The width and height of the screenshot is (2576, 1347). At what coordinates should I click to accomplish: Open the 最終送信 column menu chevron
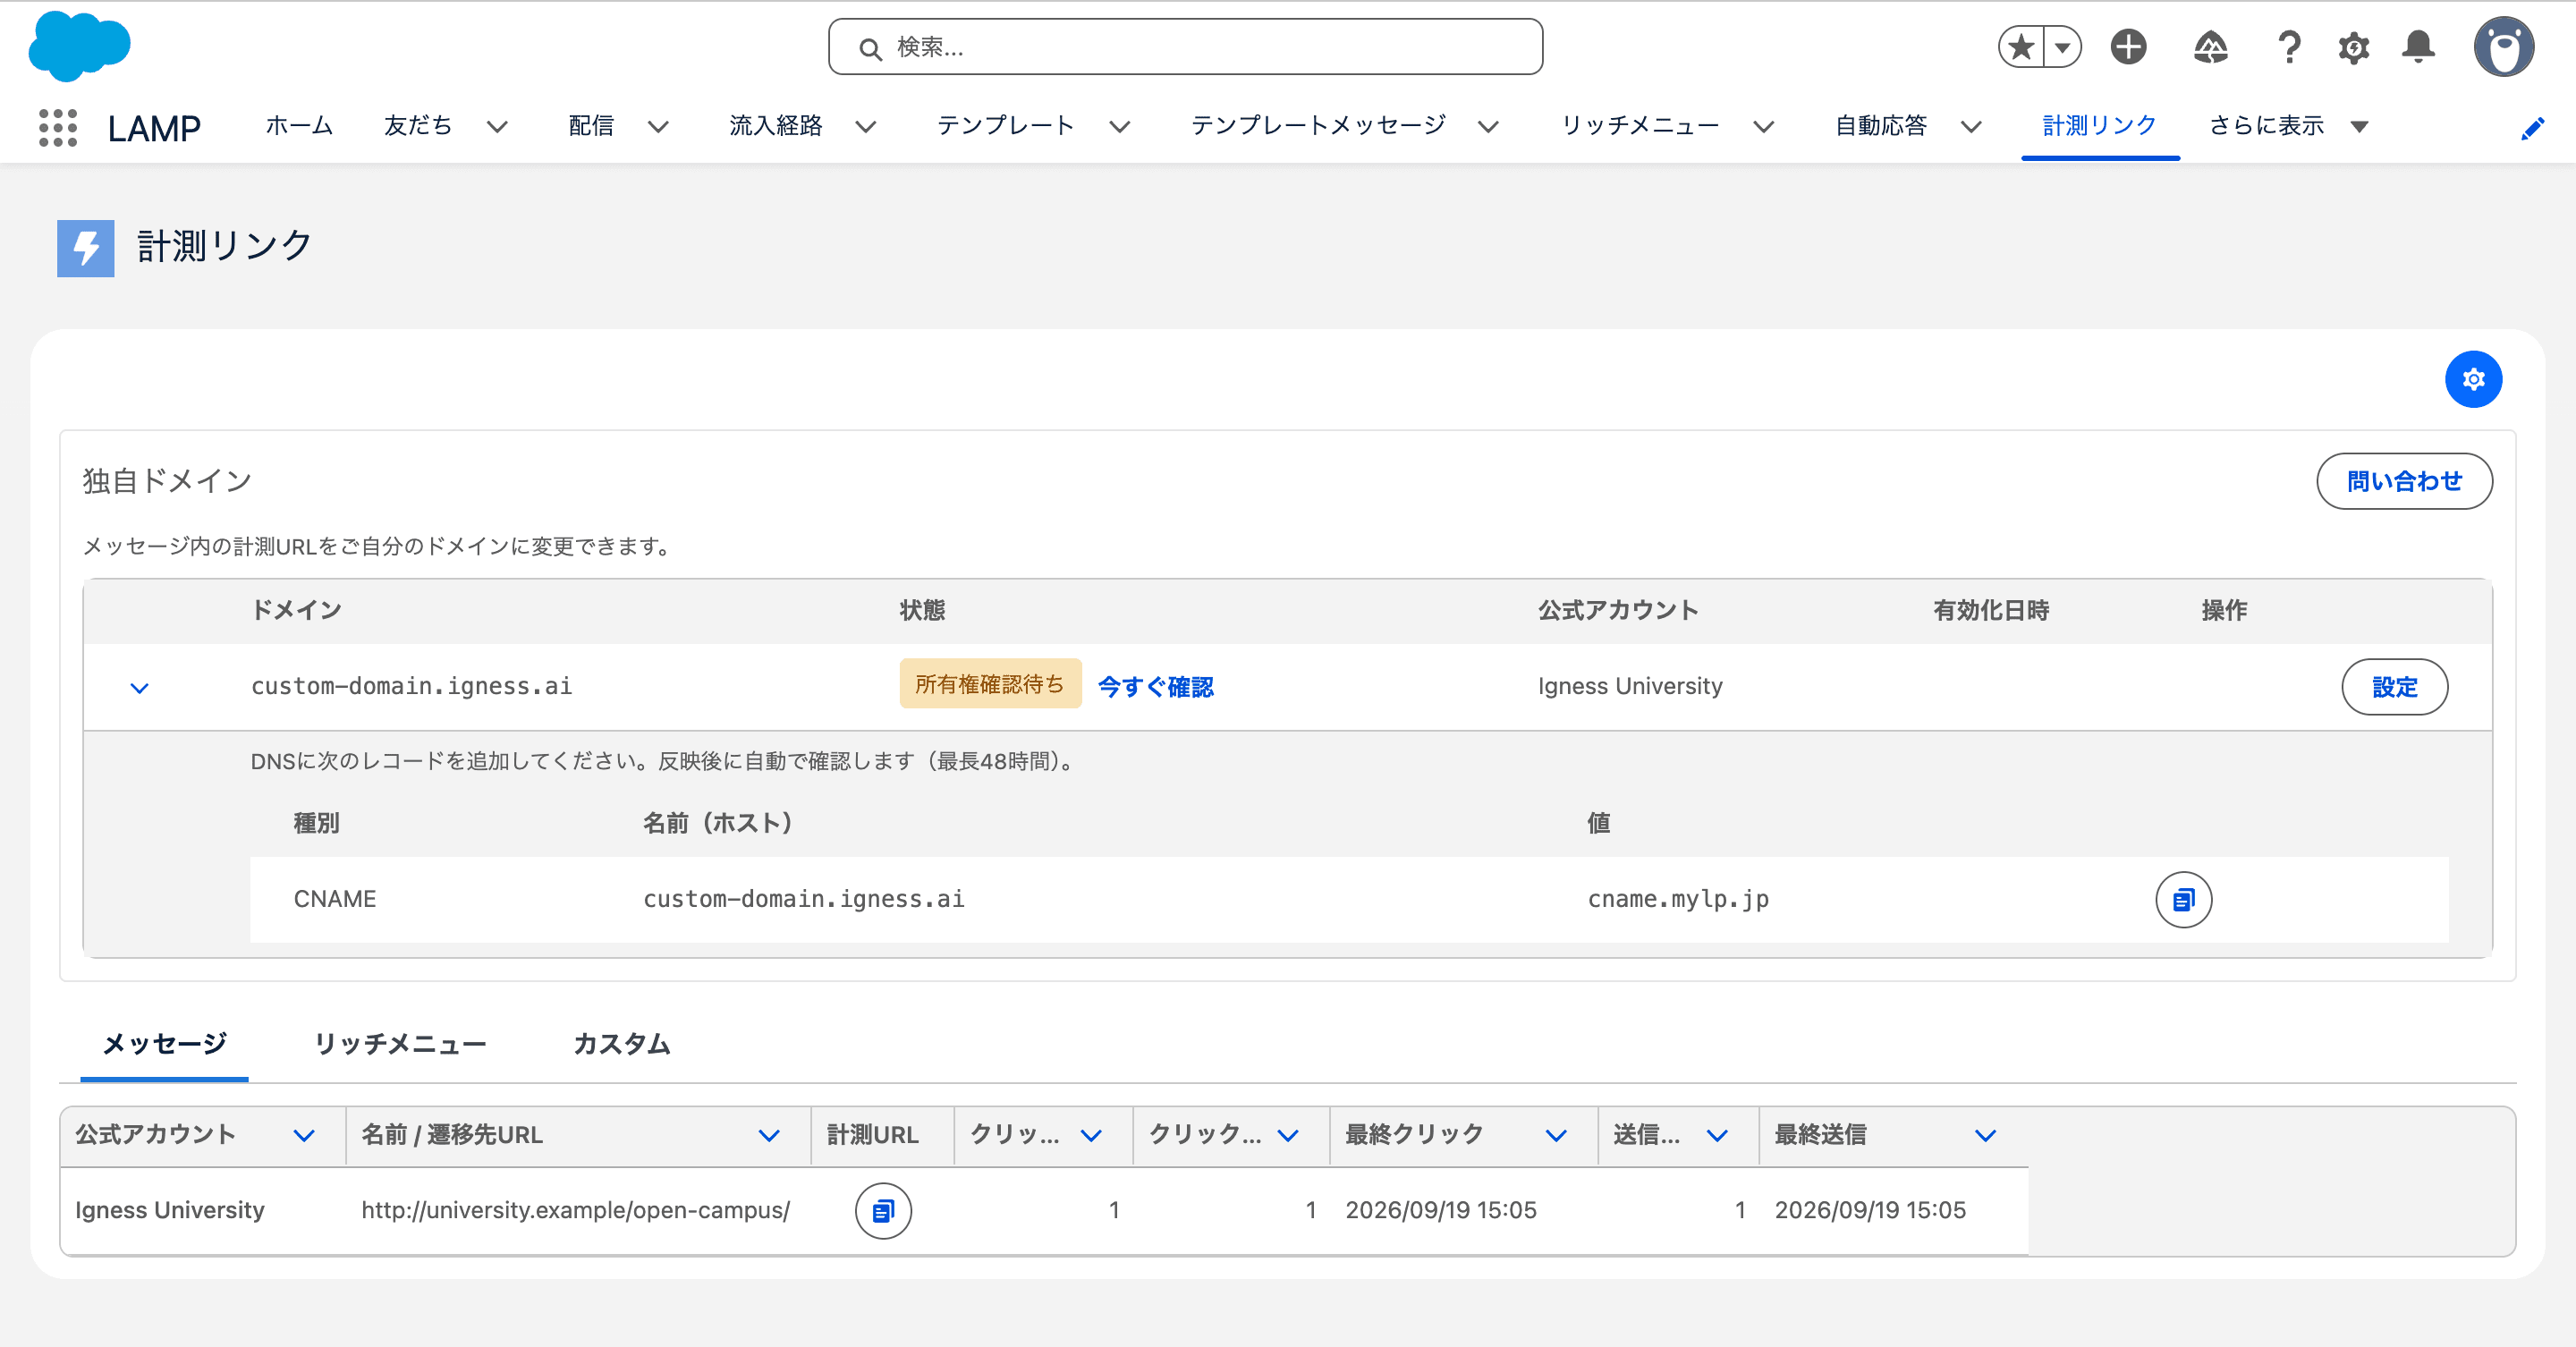coord(1986,1136)
